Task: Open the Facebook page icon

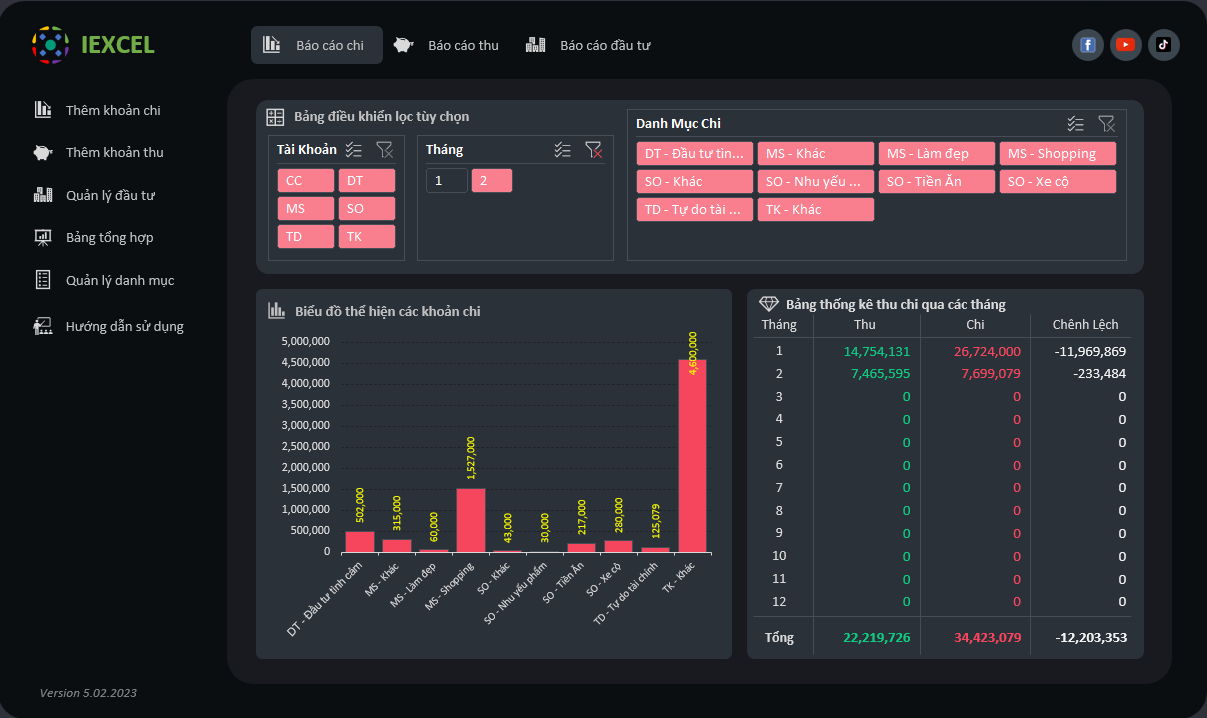Action: [1088, 45]
